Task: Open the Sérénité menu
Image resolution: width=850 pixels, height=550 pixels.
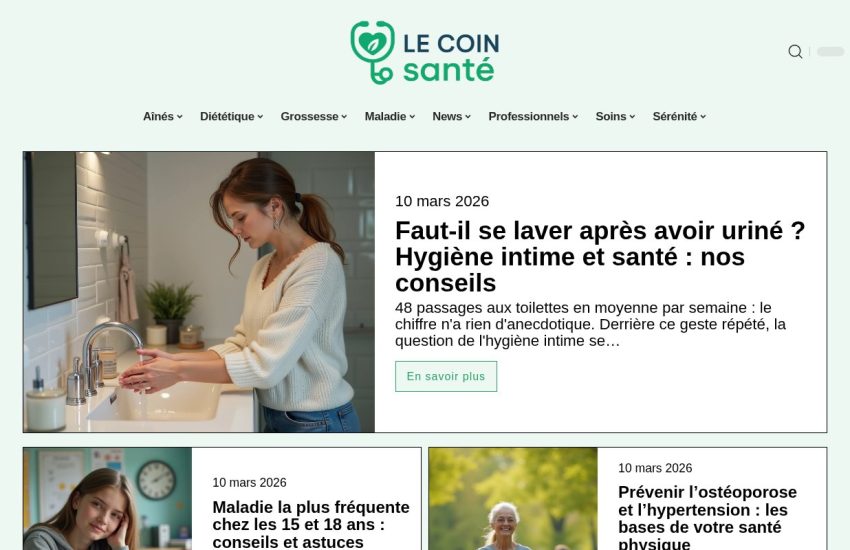Action: click(679, 117)
